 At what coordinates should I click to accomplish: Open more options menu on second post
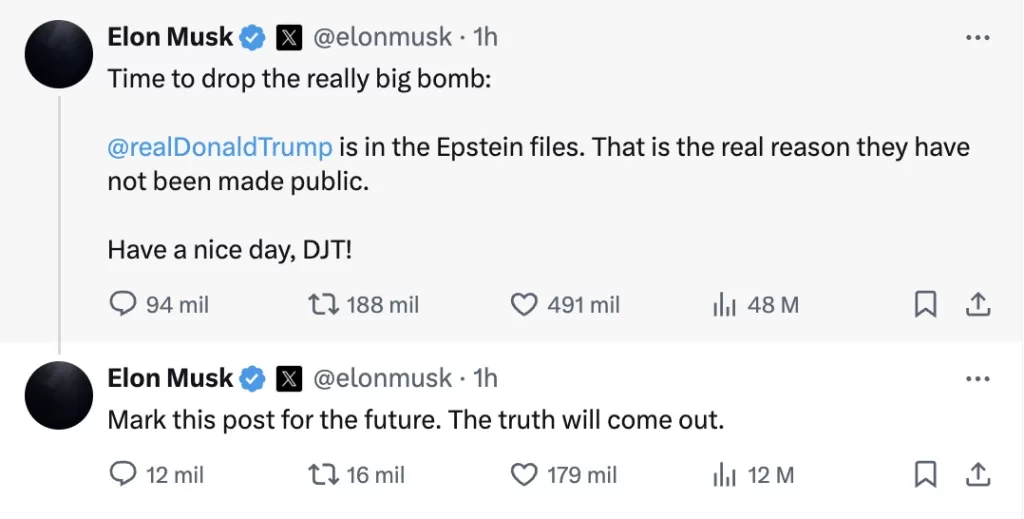click(x=977, y=380)
